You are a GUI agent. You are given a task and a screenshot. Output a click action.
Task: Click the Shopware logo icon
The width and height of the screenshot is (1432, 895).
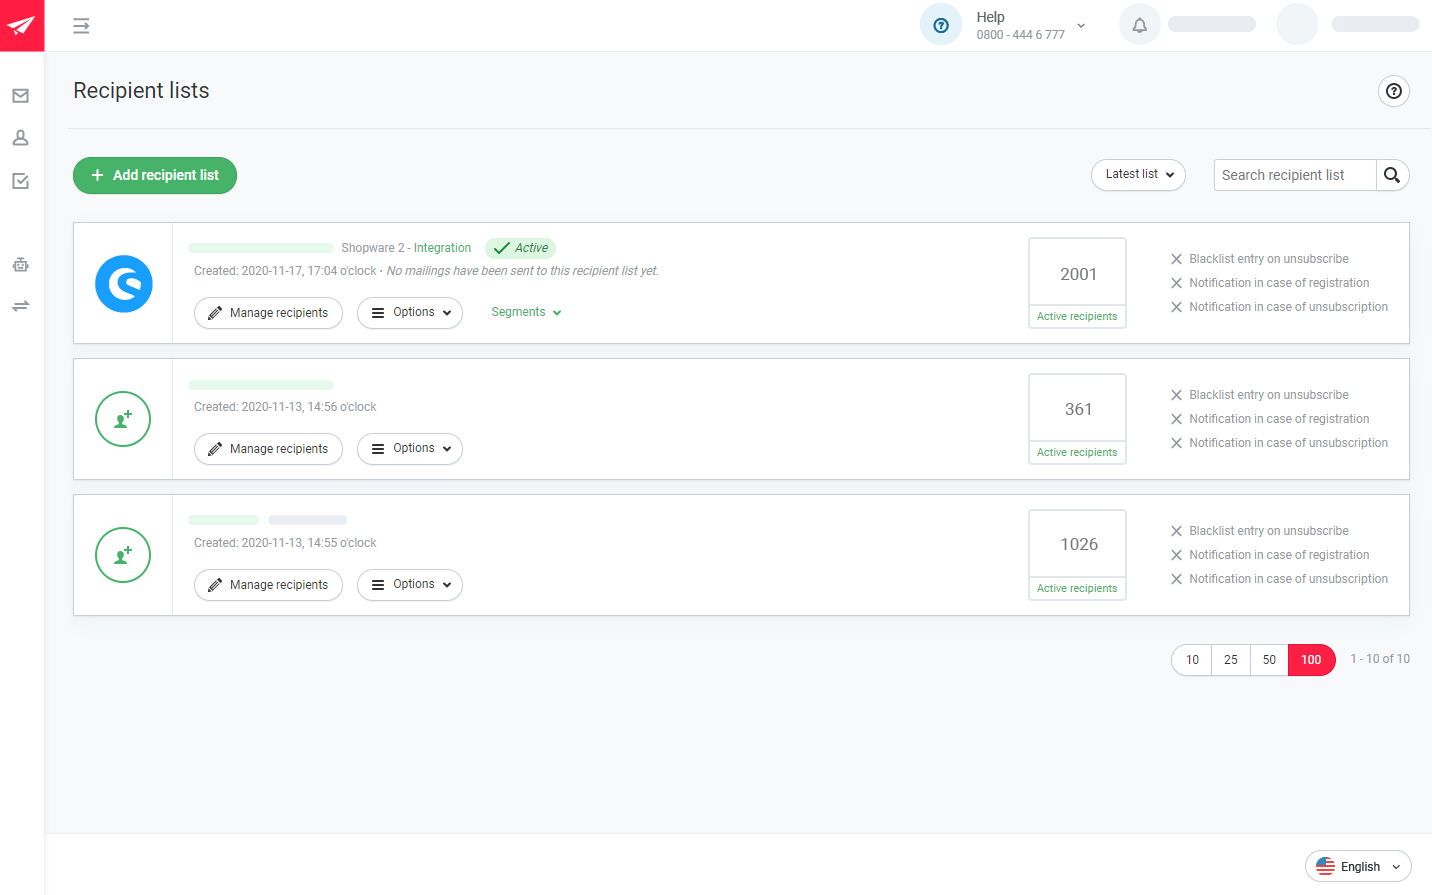pos(124,284)
